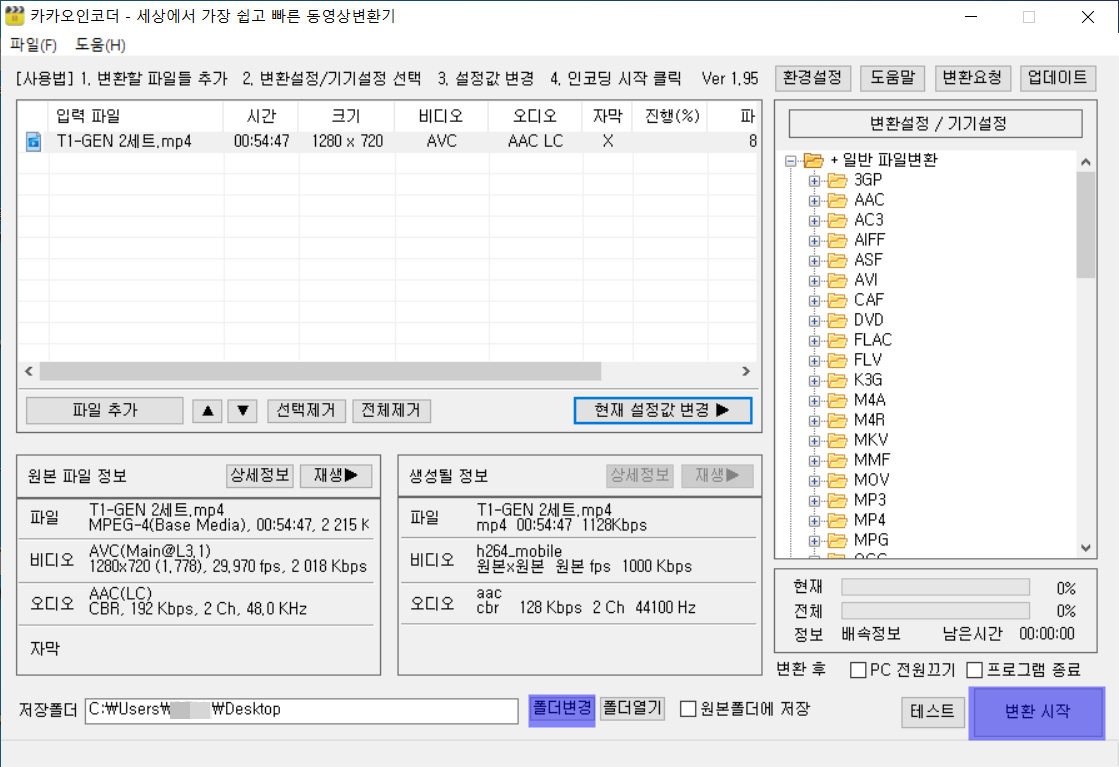Screen dimensions: 1119x767
Task: Click the AC3 folder icon
Action: (837, 220)
